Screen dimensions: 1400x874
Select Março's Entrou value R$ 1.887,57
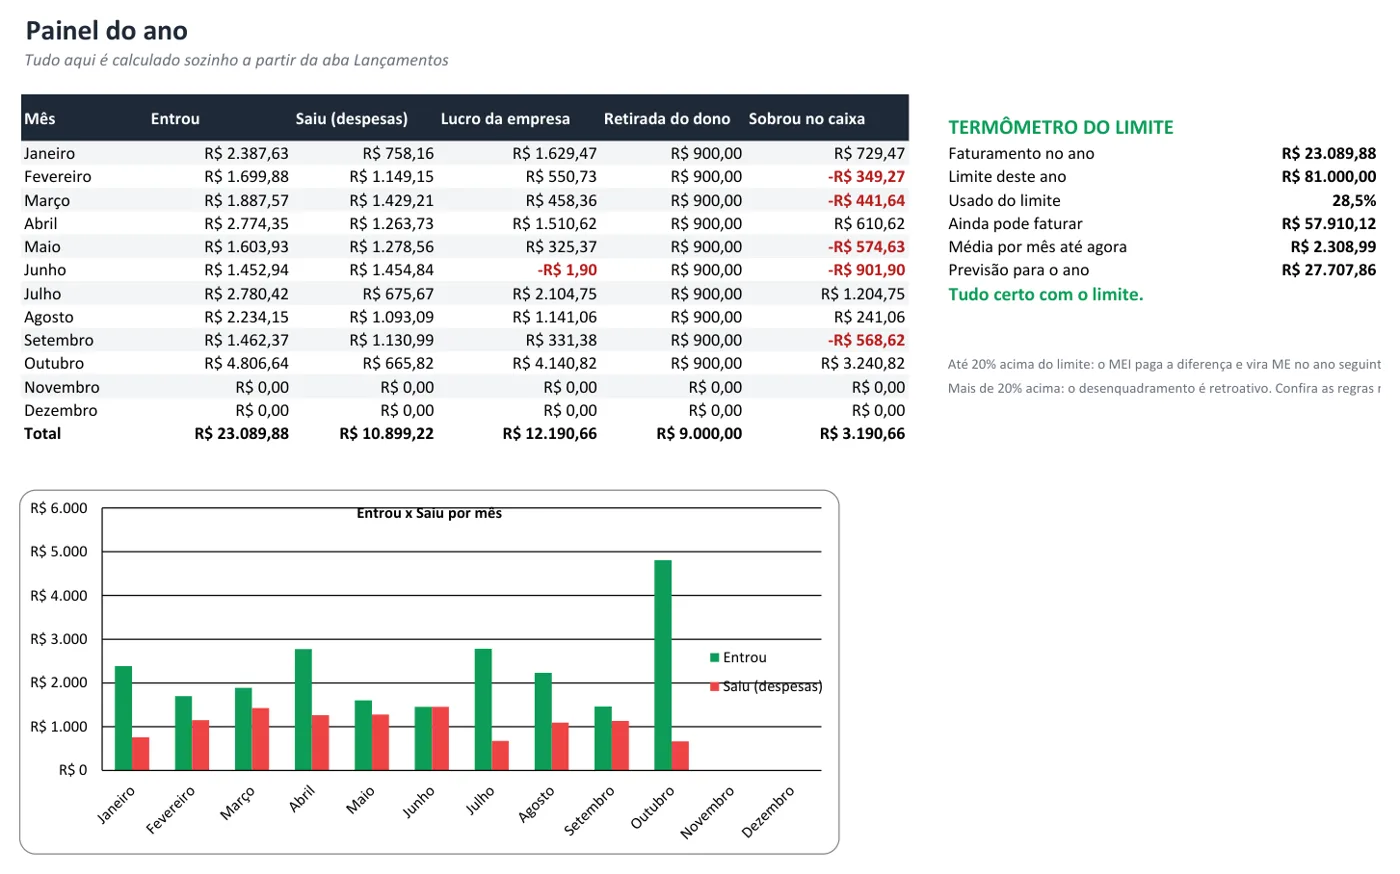click(246, 201)
